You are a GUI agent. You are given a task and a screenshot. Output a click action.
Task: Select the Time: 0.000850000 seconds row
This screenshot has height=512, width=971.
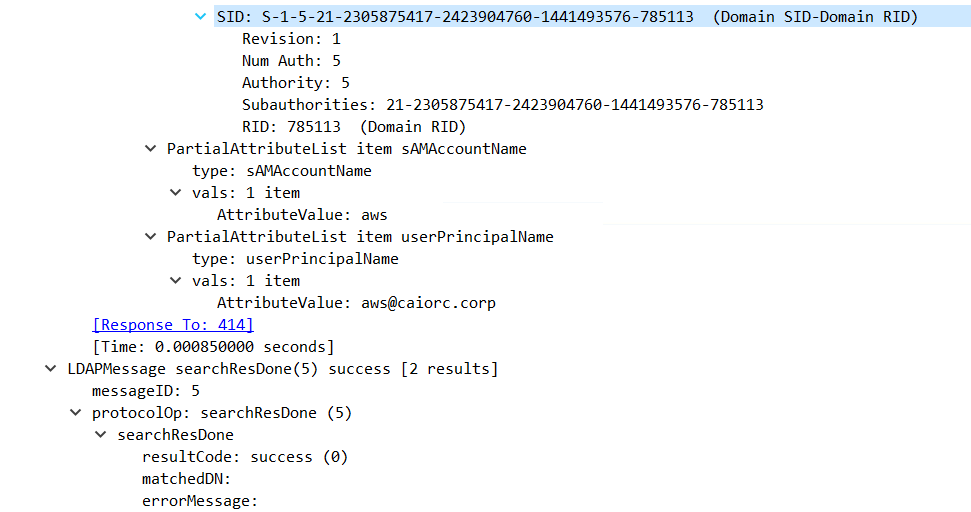[x=212, y=347]
